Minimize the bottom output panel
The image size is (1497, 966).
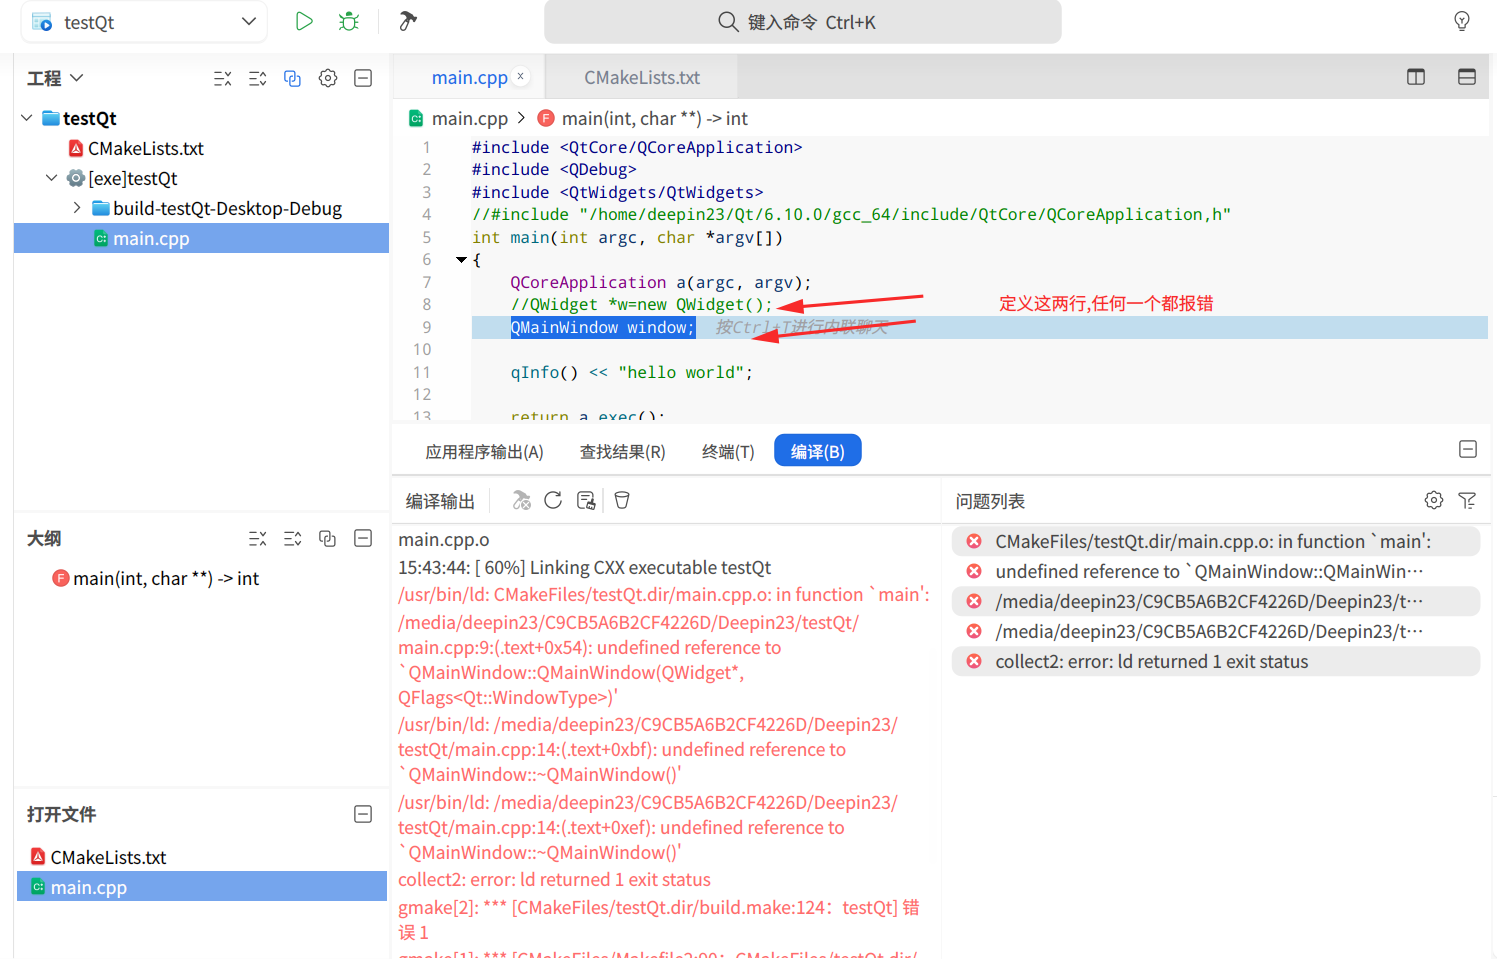(x=1468, y=450)
